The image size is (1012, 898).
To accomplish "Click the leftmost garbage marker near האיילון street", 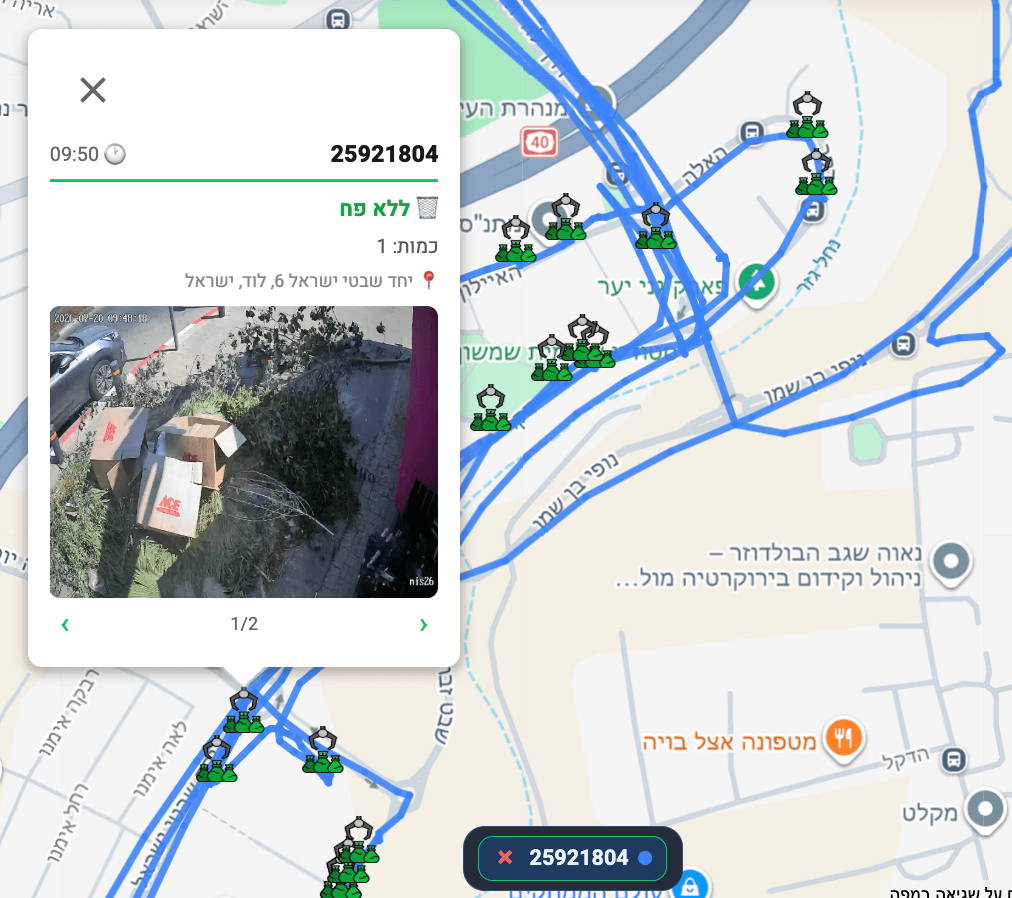I will click(515, 239).
